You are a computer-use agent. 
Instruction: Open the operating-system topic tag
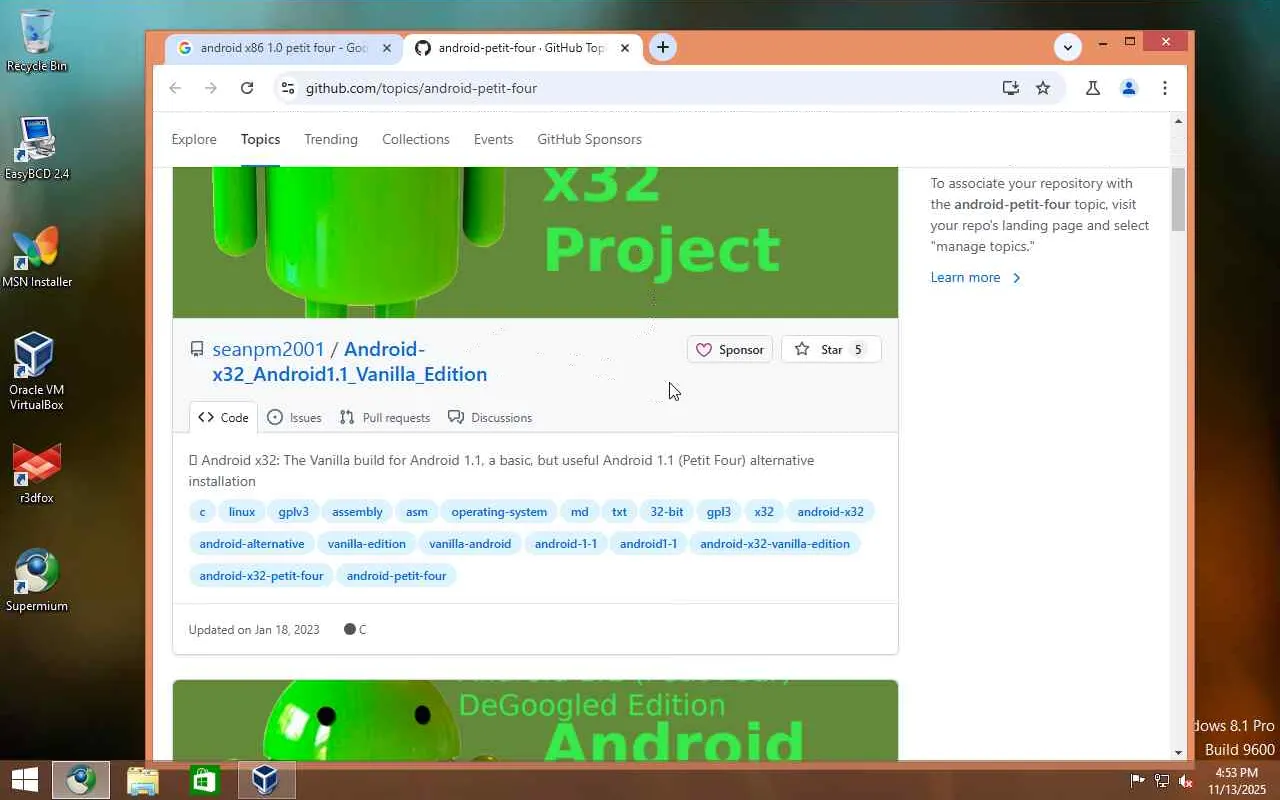(499, 512)
